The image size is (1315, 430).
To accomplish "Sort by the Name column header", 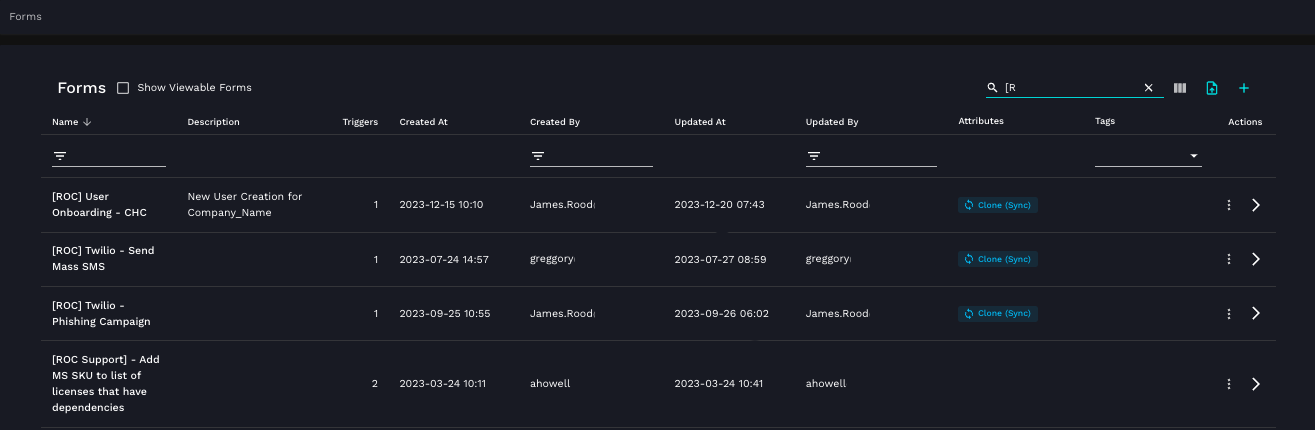I will 65,122.
